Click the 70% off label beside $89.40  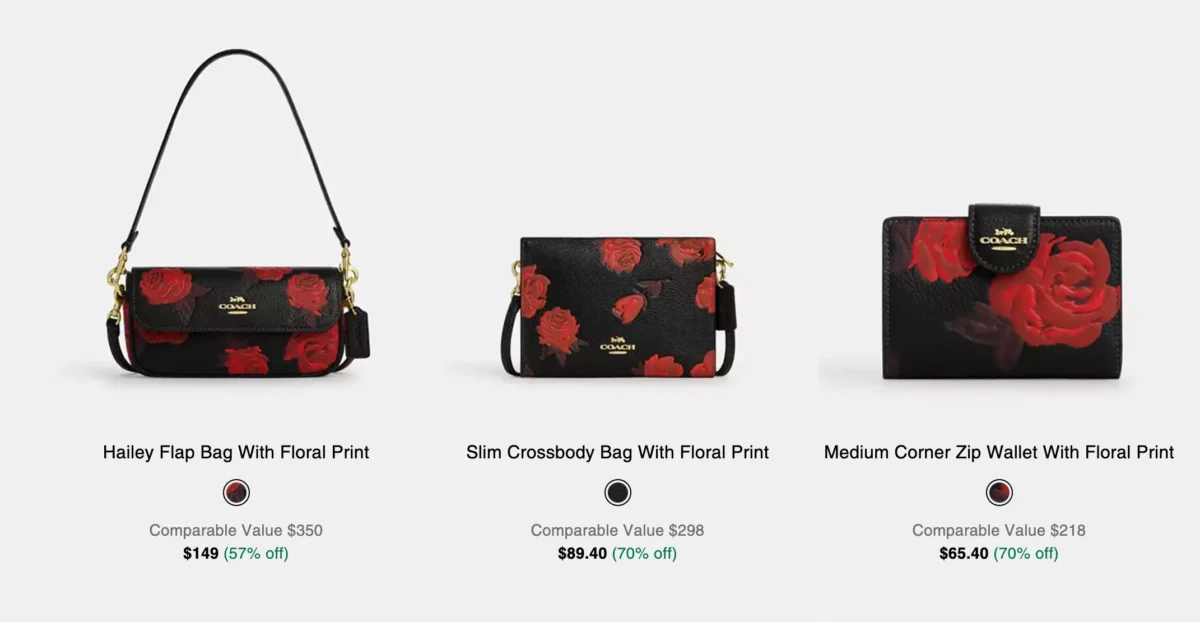(x=644, y=553)
